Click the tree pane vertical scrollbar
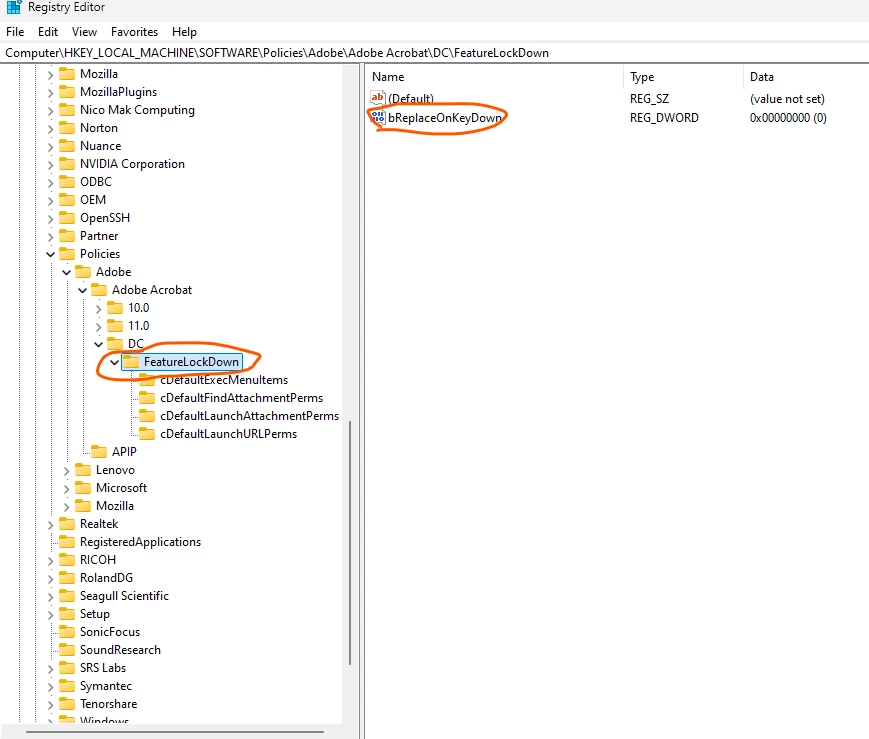 pyautogui.click(x=350, y=542)
